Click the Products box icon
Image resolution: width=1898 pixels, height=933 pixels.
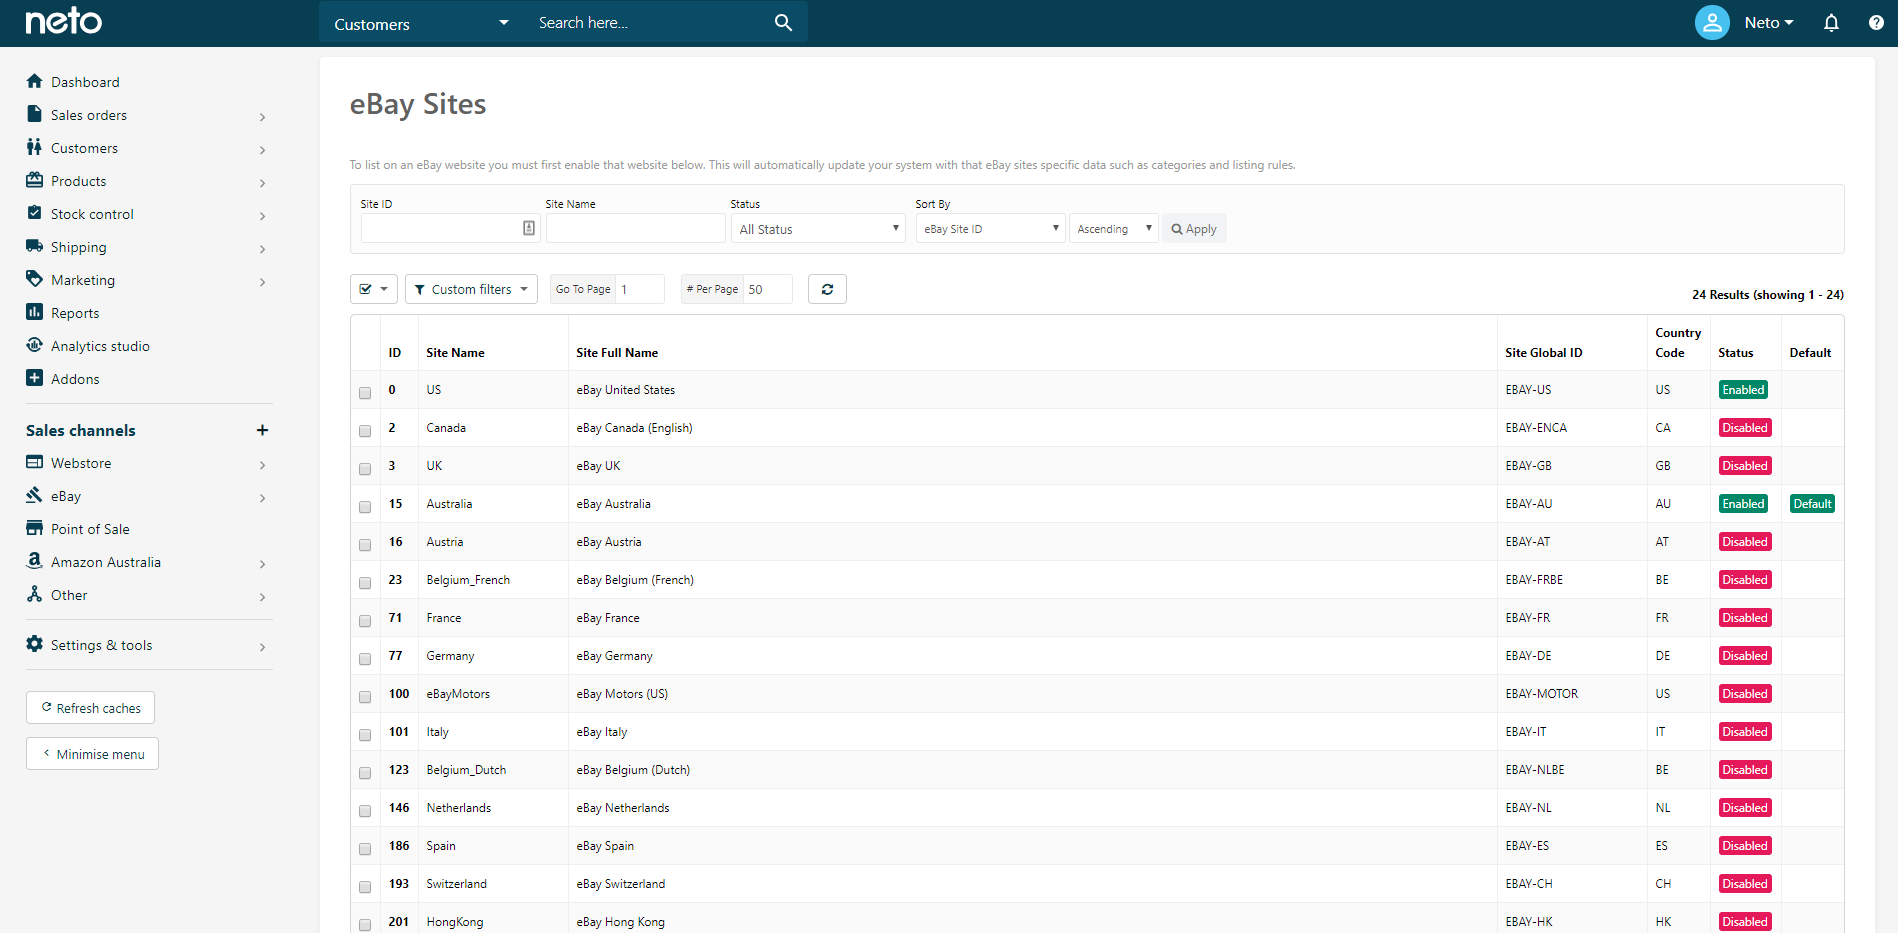(35, 180)
